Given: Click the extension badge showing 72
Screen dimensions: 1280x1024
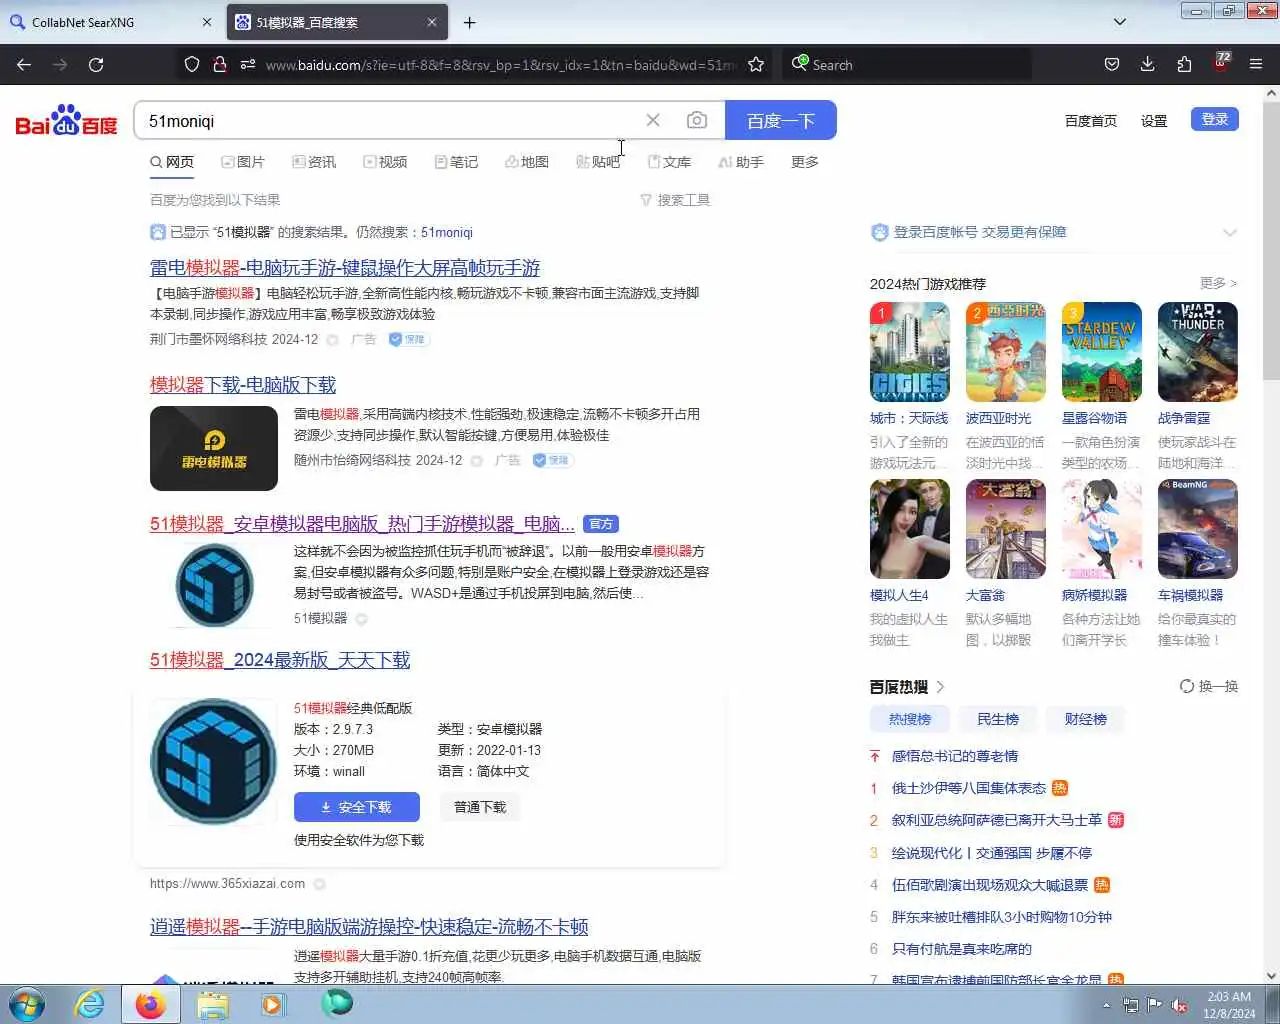Looking at the screenshot, I should [1221, 62].
